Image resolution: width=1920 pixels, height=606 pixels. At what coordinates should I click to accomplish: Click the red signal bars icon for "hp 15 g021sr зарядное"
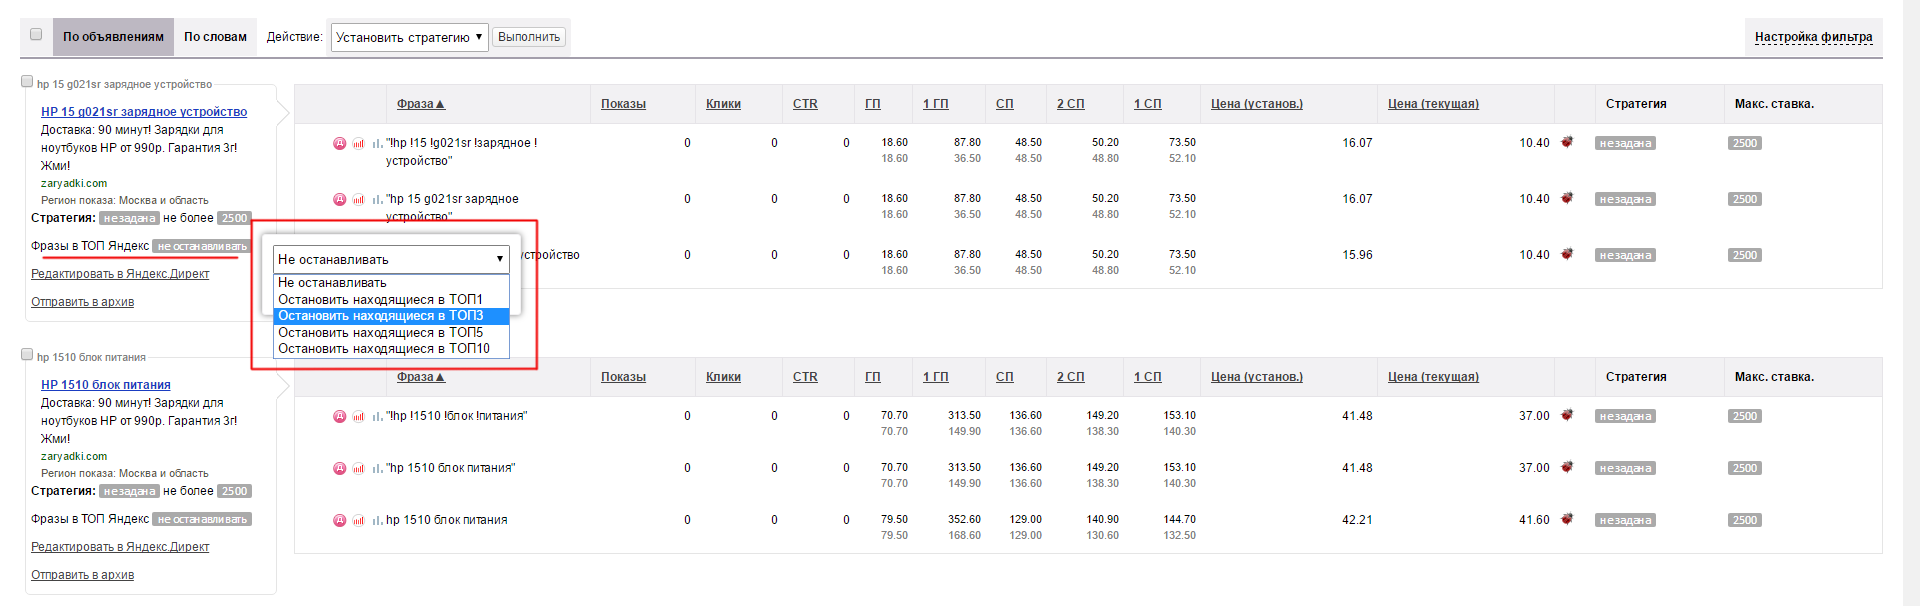(x=359, y=199)
